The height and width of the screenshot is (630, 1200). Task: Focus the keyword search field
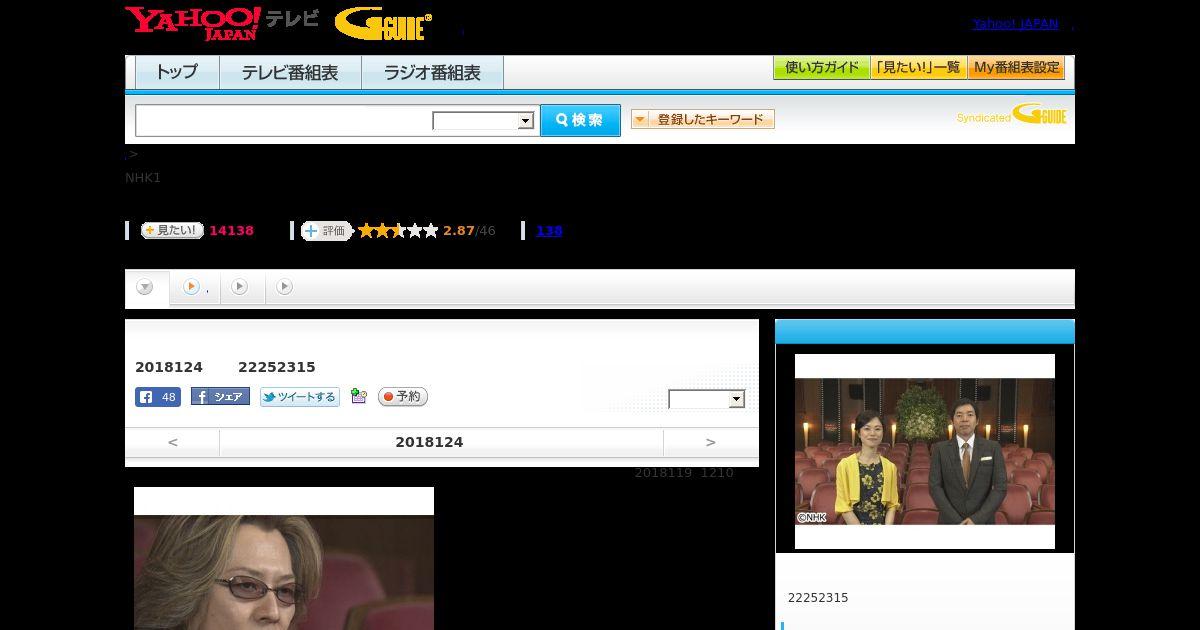[284, 120]
